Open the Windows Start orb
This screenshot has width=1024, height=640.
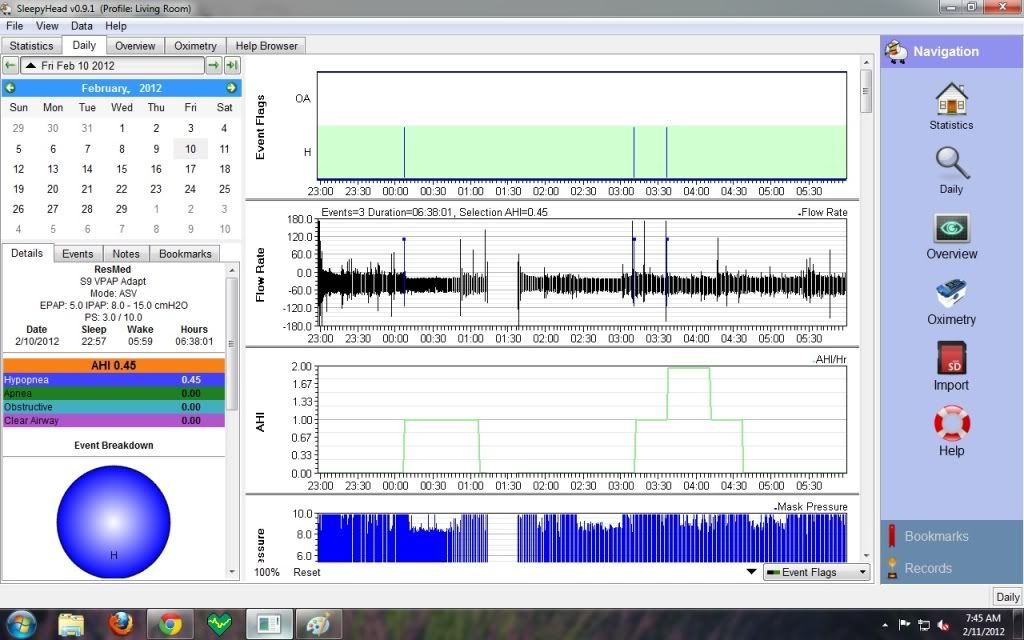click(21, 623)
